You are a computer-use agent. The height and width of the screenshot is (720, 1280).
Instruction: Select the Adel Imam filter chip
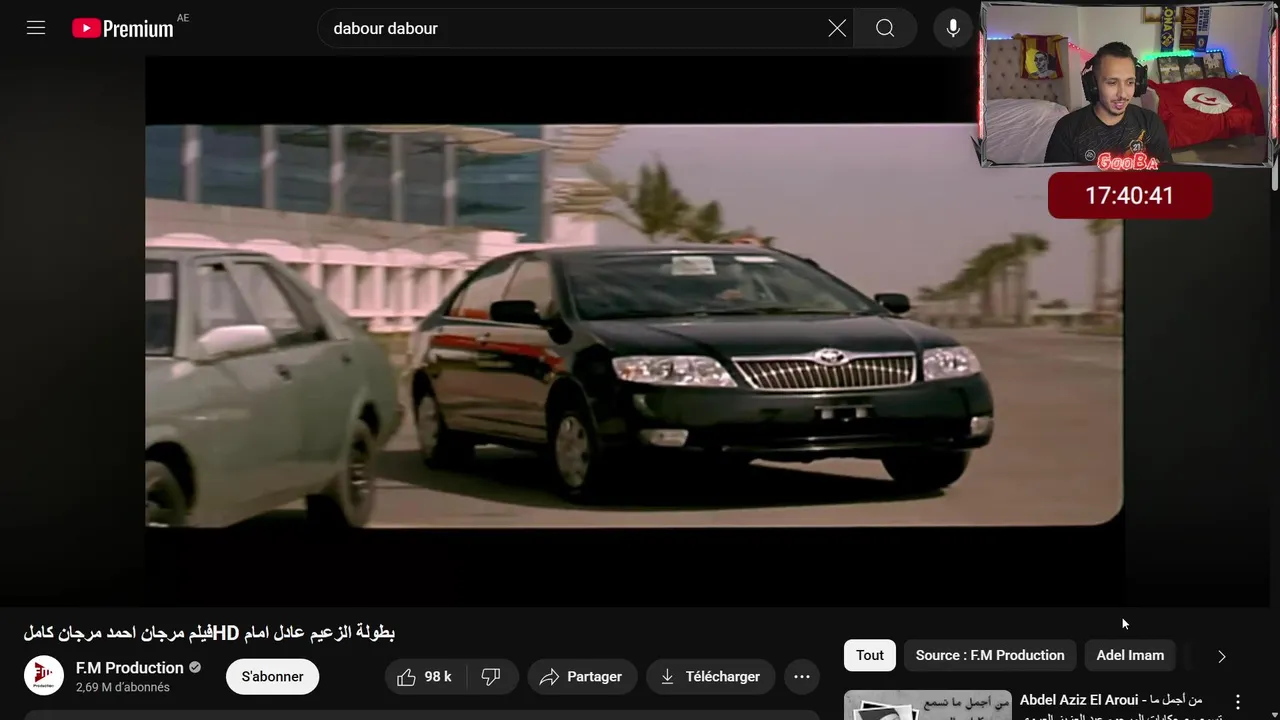[x=1130, y=655]
